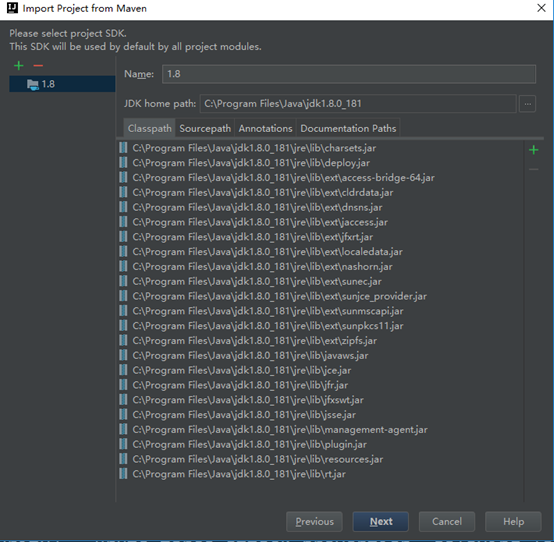This screenshot has height=542, width=554.
Task: Select the 1.8 SDK in list
Action: pos(62,84)
